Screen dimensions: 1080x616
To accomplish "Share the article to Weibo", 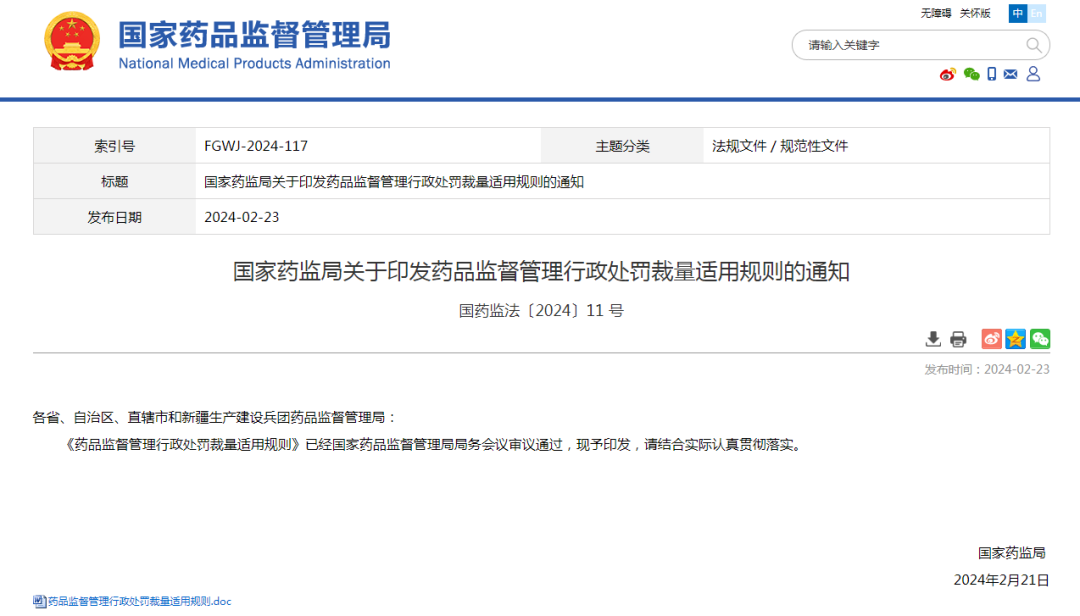I will tap(991, 339).
